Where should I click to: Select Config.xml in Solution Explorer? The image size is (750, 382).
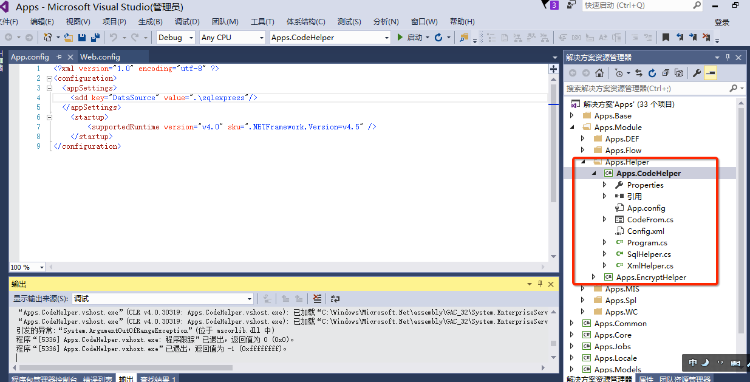click(646, 231)
